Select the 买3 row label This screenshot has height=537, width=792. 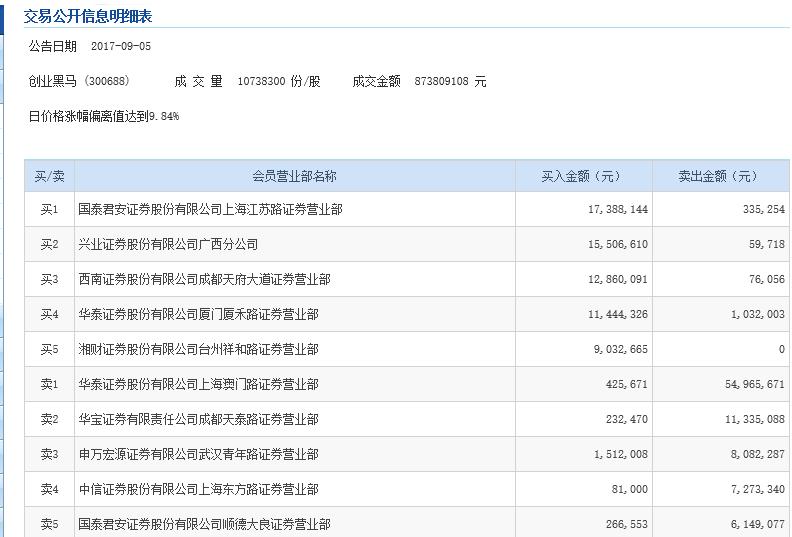(x=50, y=279)
